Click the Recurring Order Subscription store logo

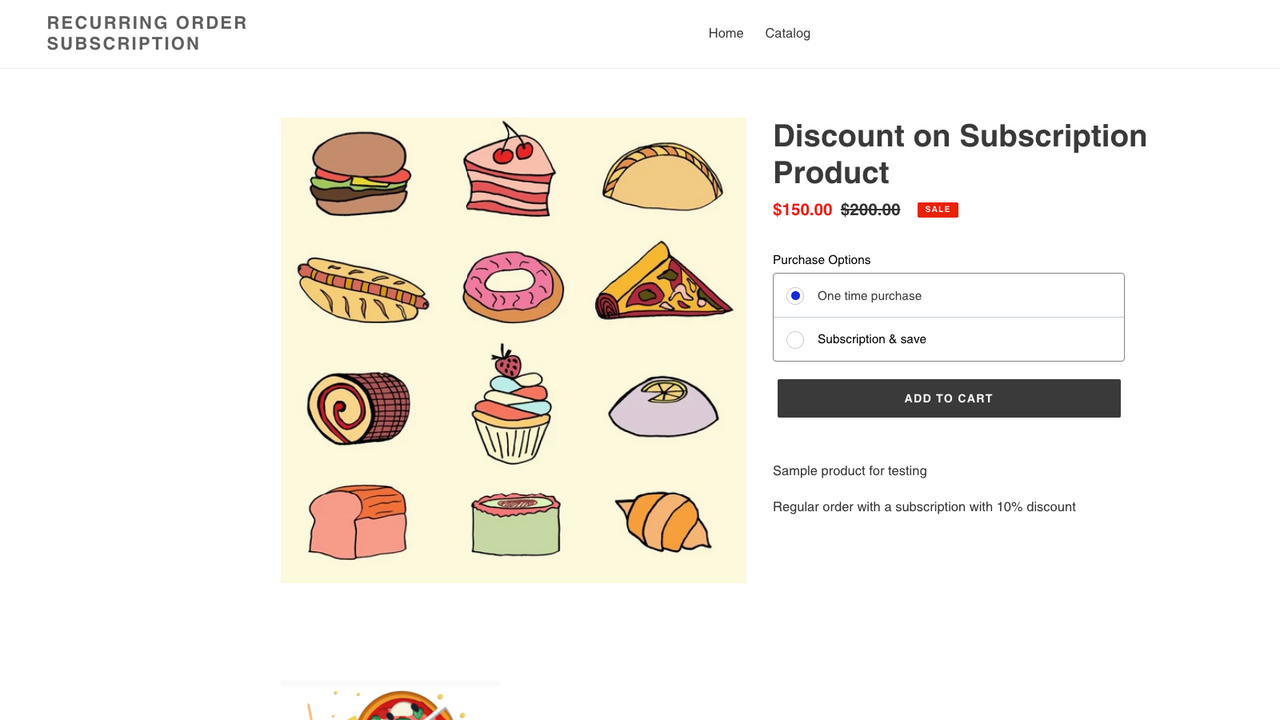[x=147, y=33]
